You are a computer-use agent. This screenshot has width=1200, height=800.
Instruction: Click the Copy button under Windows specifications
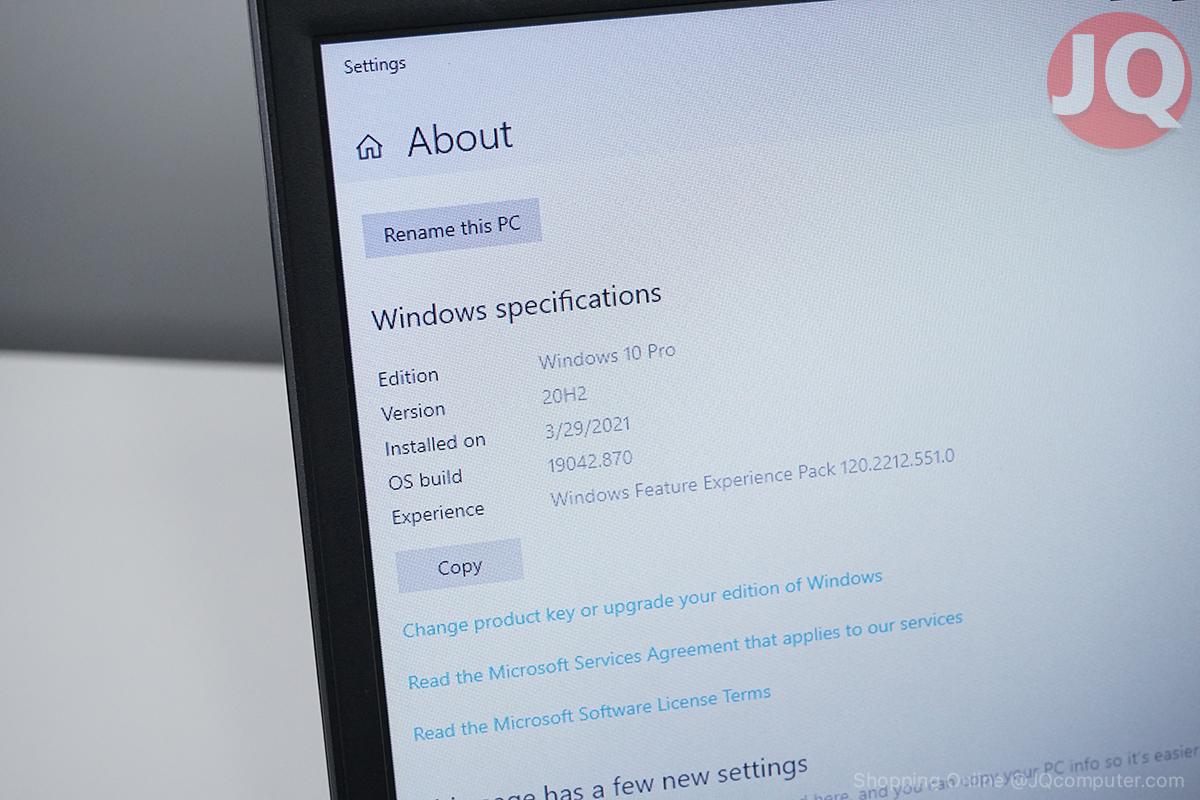pos(460,566)
